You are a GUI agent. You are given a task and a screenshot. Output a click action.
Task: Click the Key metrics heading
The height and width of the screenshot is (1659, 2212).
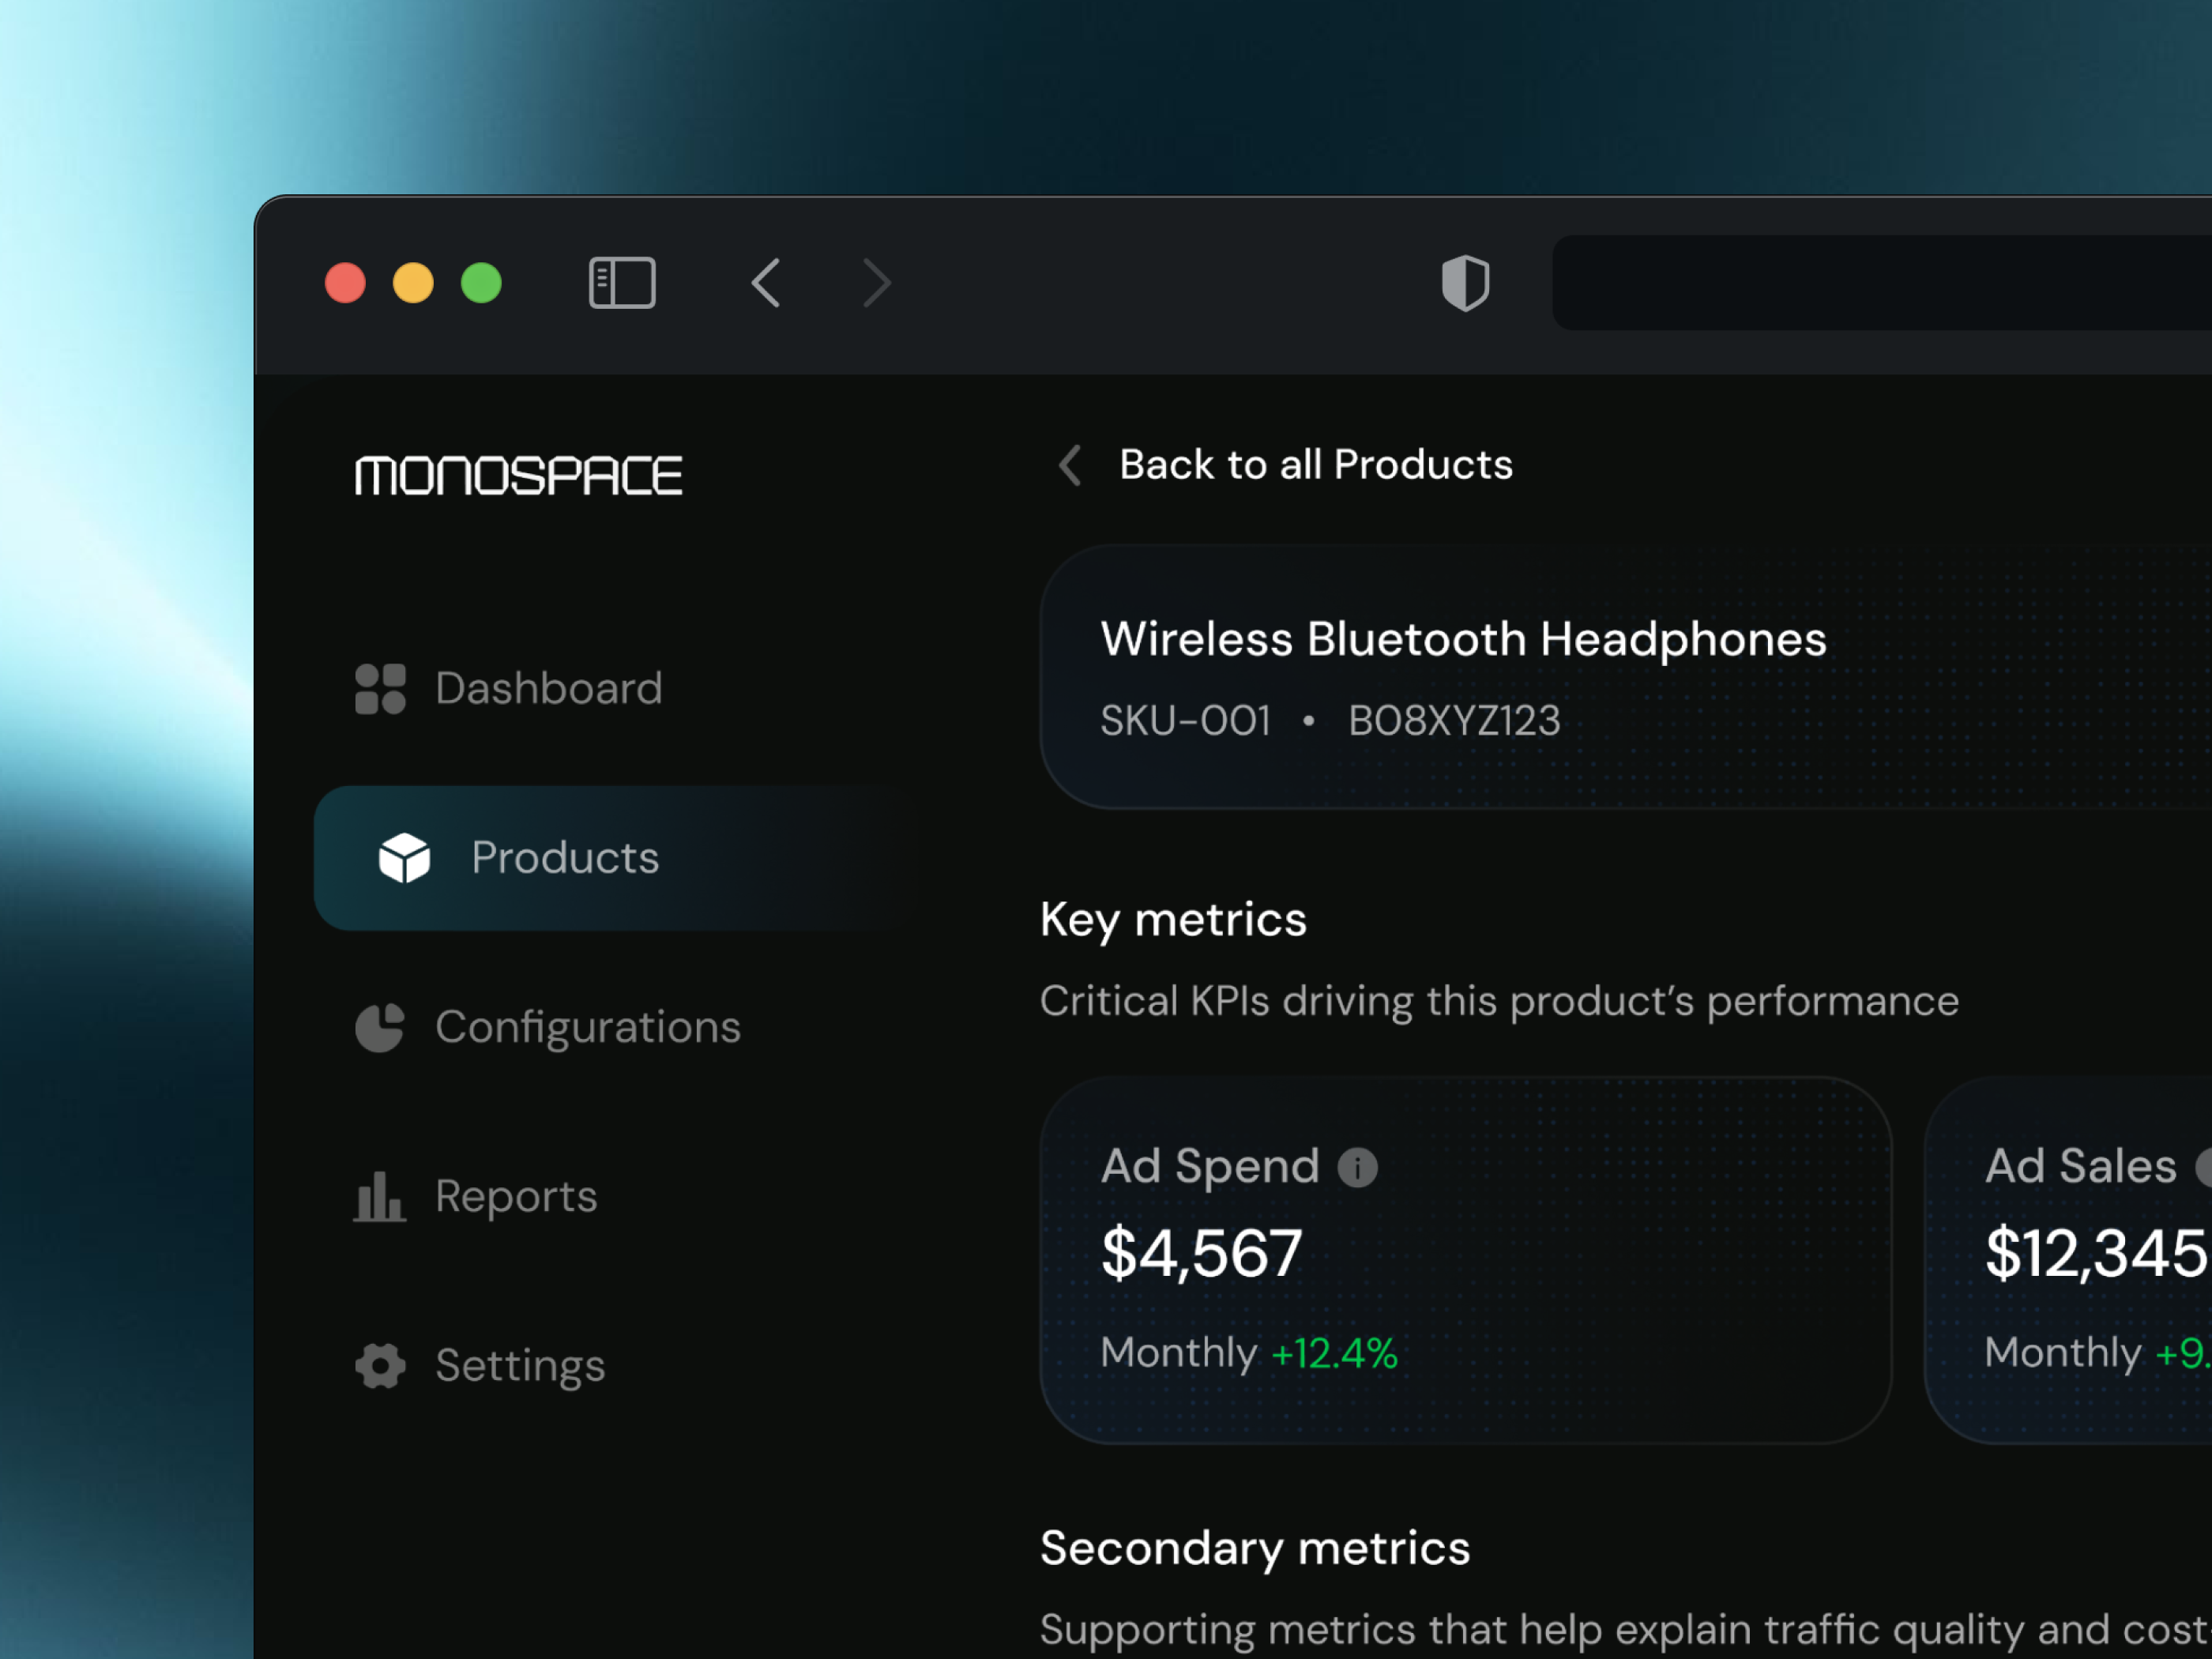click(1173, 920)
